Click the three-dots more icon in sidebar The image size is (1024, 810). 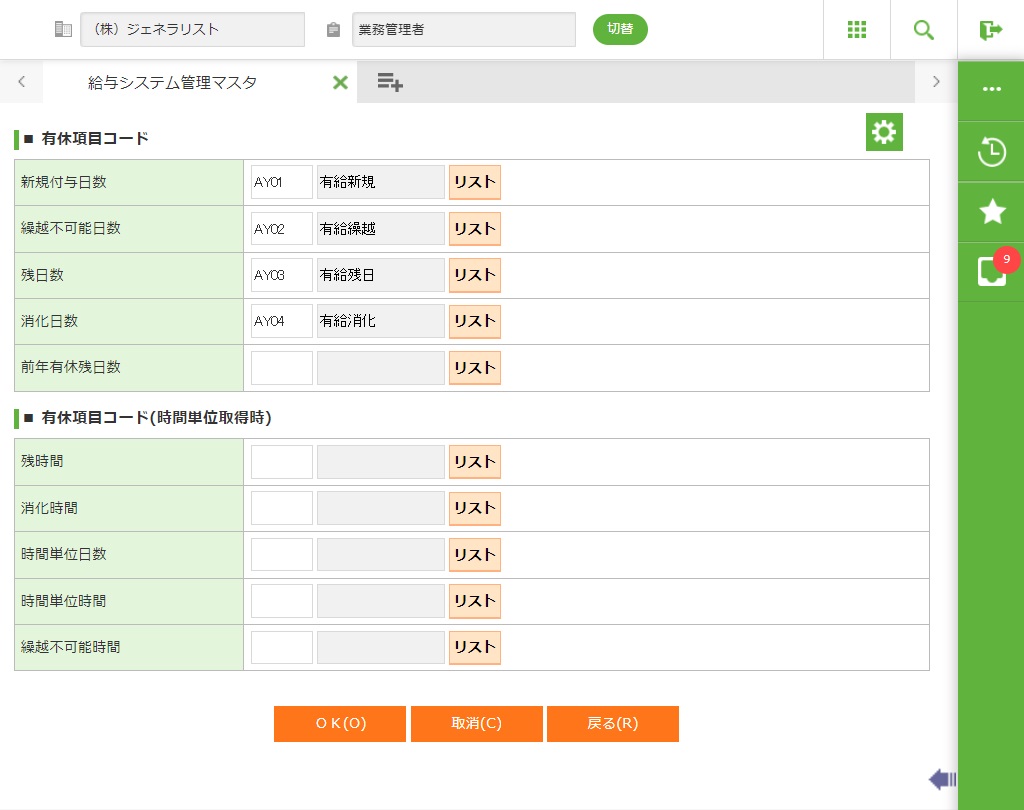[991, 89]
